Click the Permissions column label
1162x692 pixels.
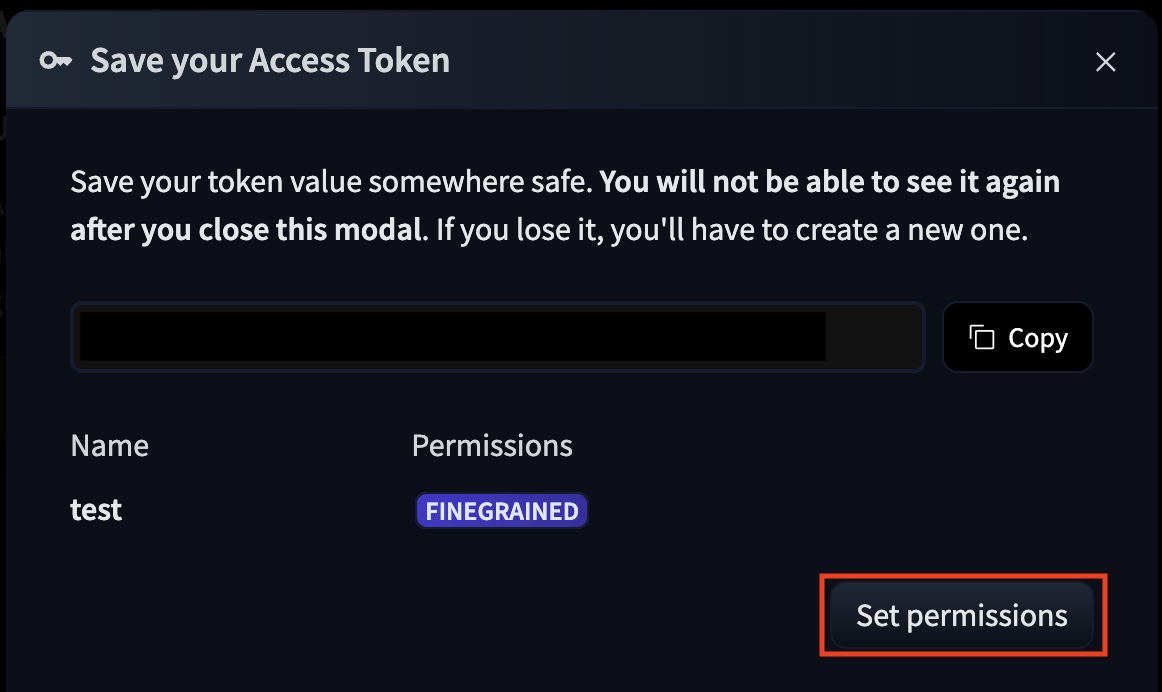[x=492, y=445]
